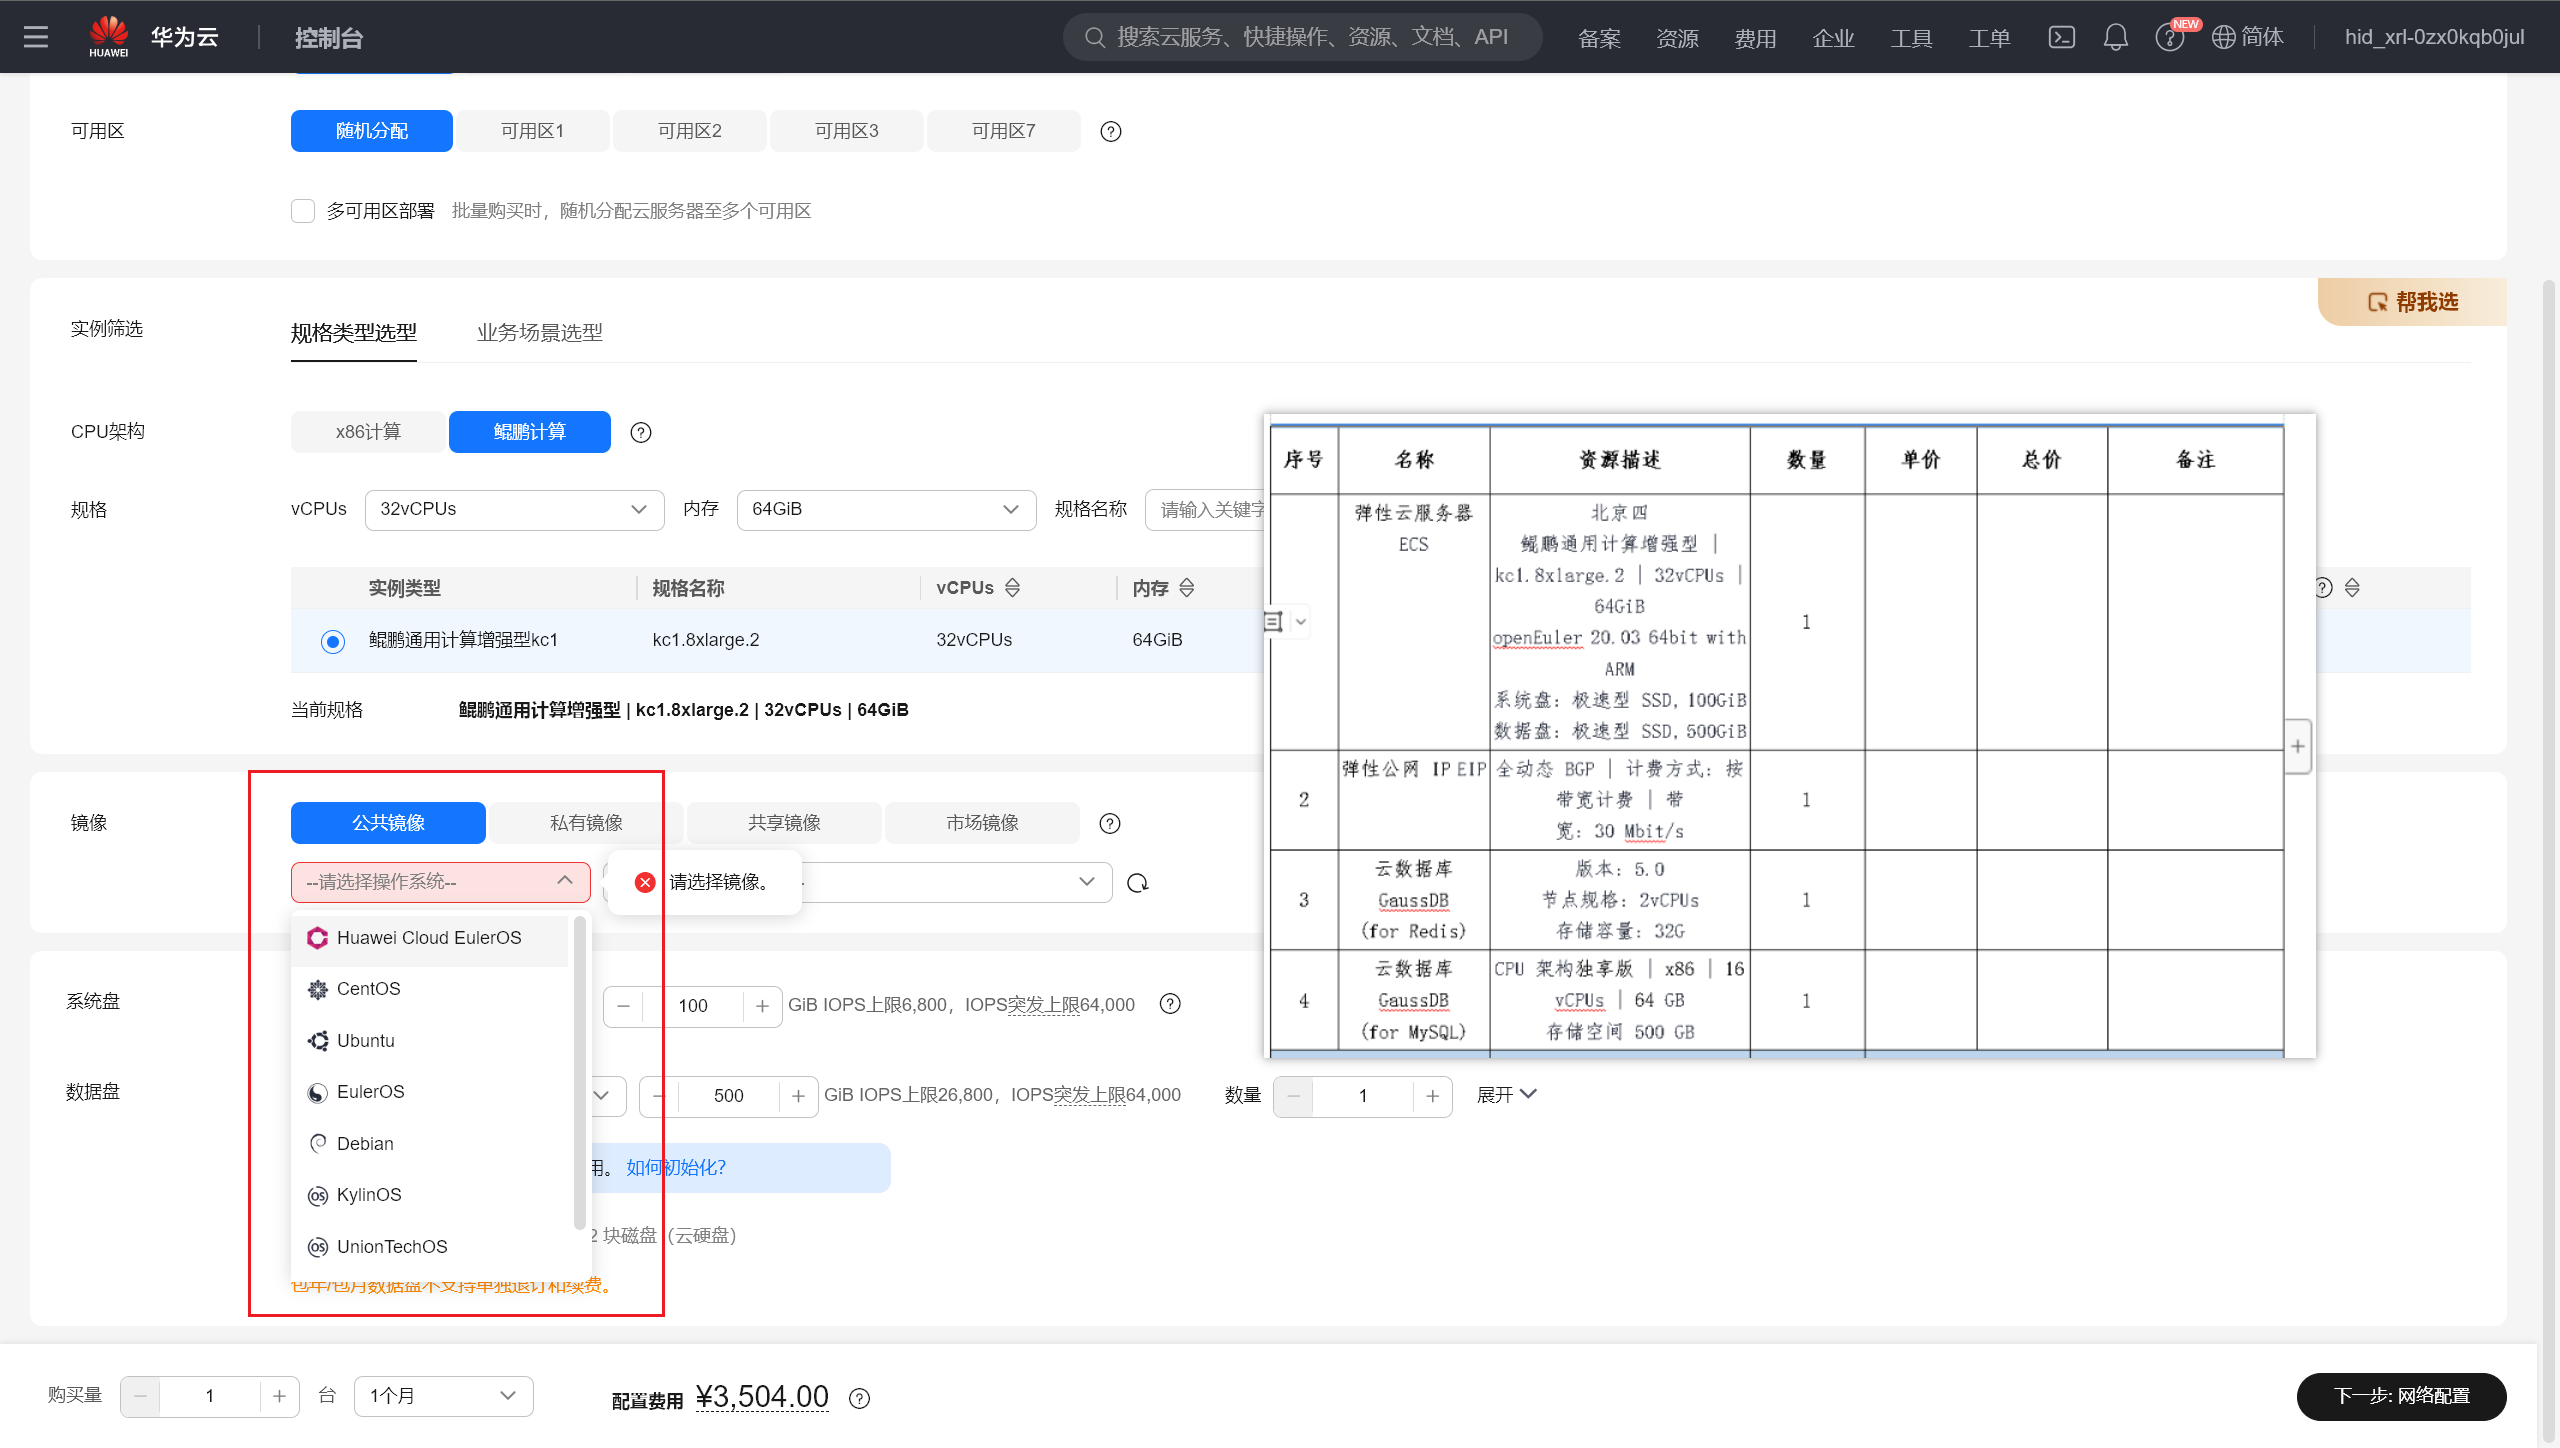Image resolution: width=2560 pixels, height=1448 pixels.
Task: Select availability zone 7
Action: point(1003,131)
